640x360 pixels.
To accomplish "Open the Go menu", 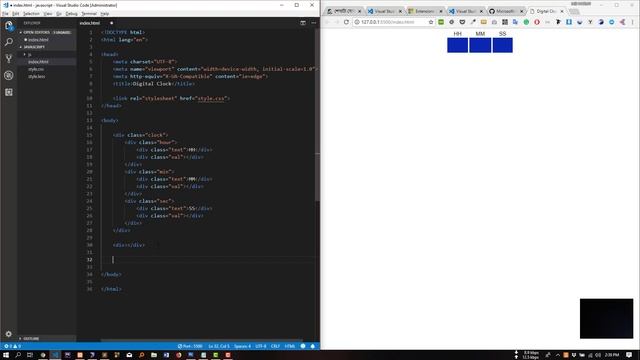I will click(59, 13).
